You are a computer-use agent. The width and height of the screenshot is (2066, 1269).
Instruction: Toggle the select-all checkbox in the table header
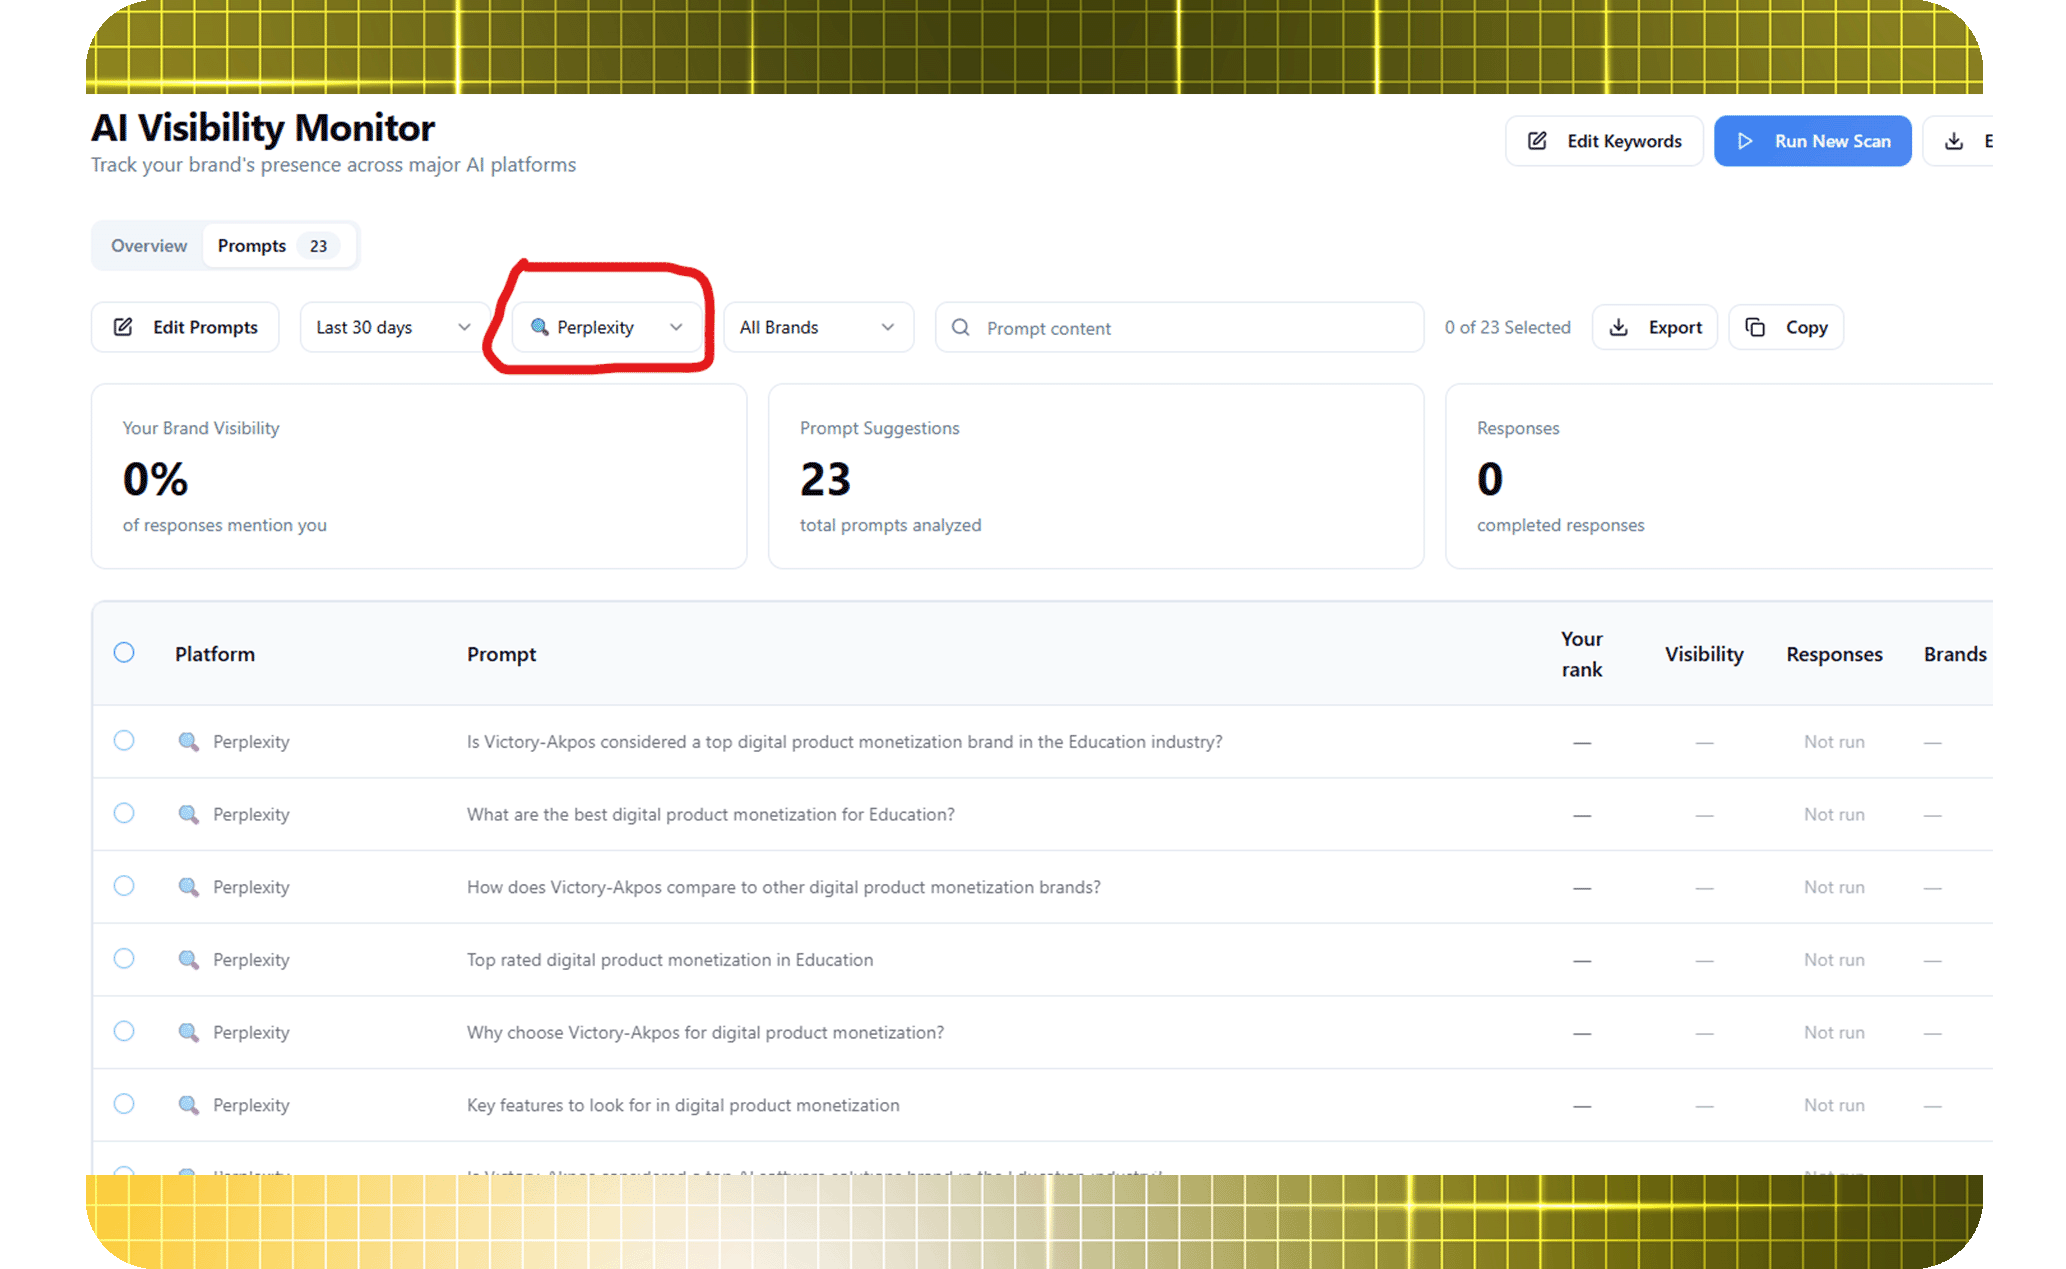pos(124,653)
